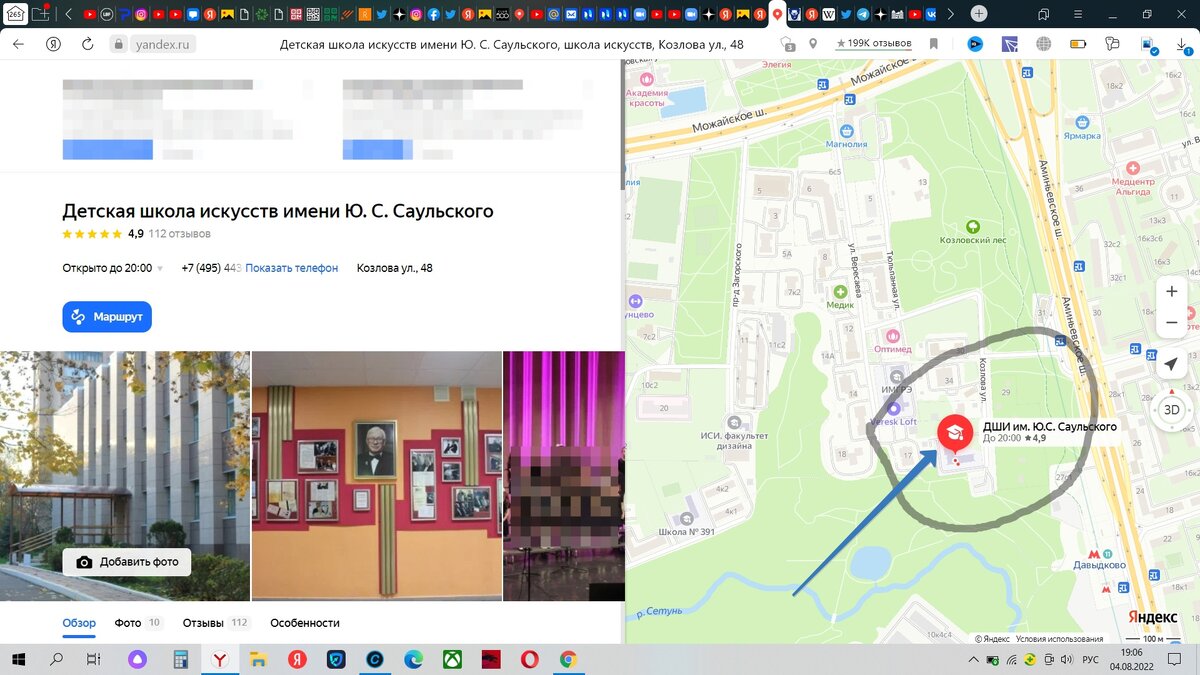
Task: Click the Школа № 391 marker
Action: point(686,518)
